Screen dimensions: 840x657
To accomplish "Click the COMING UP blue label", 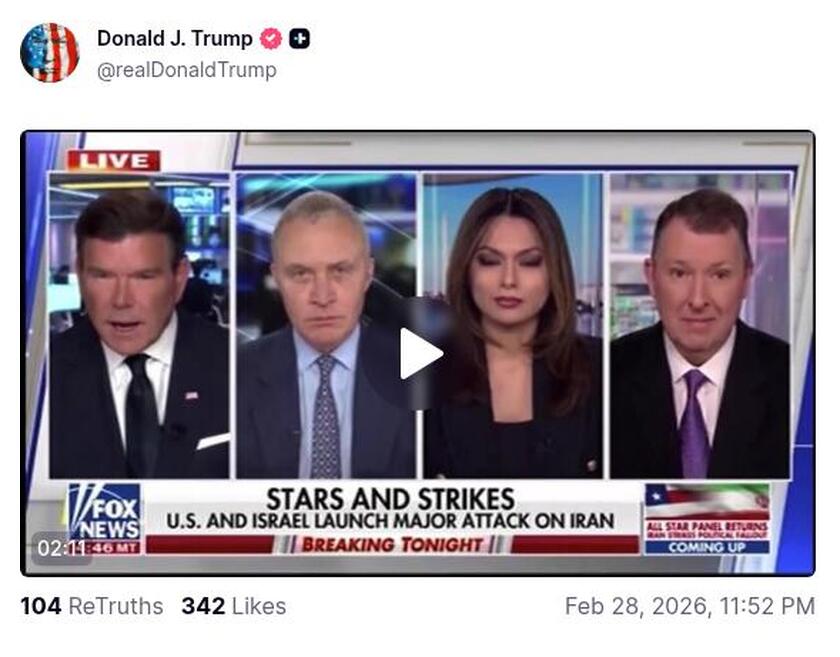I will coord(707,547).
